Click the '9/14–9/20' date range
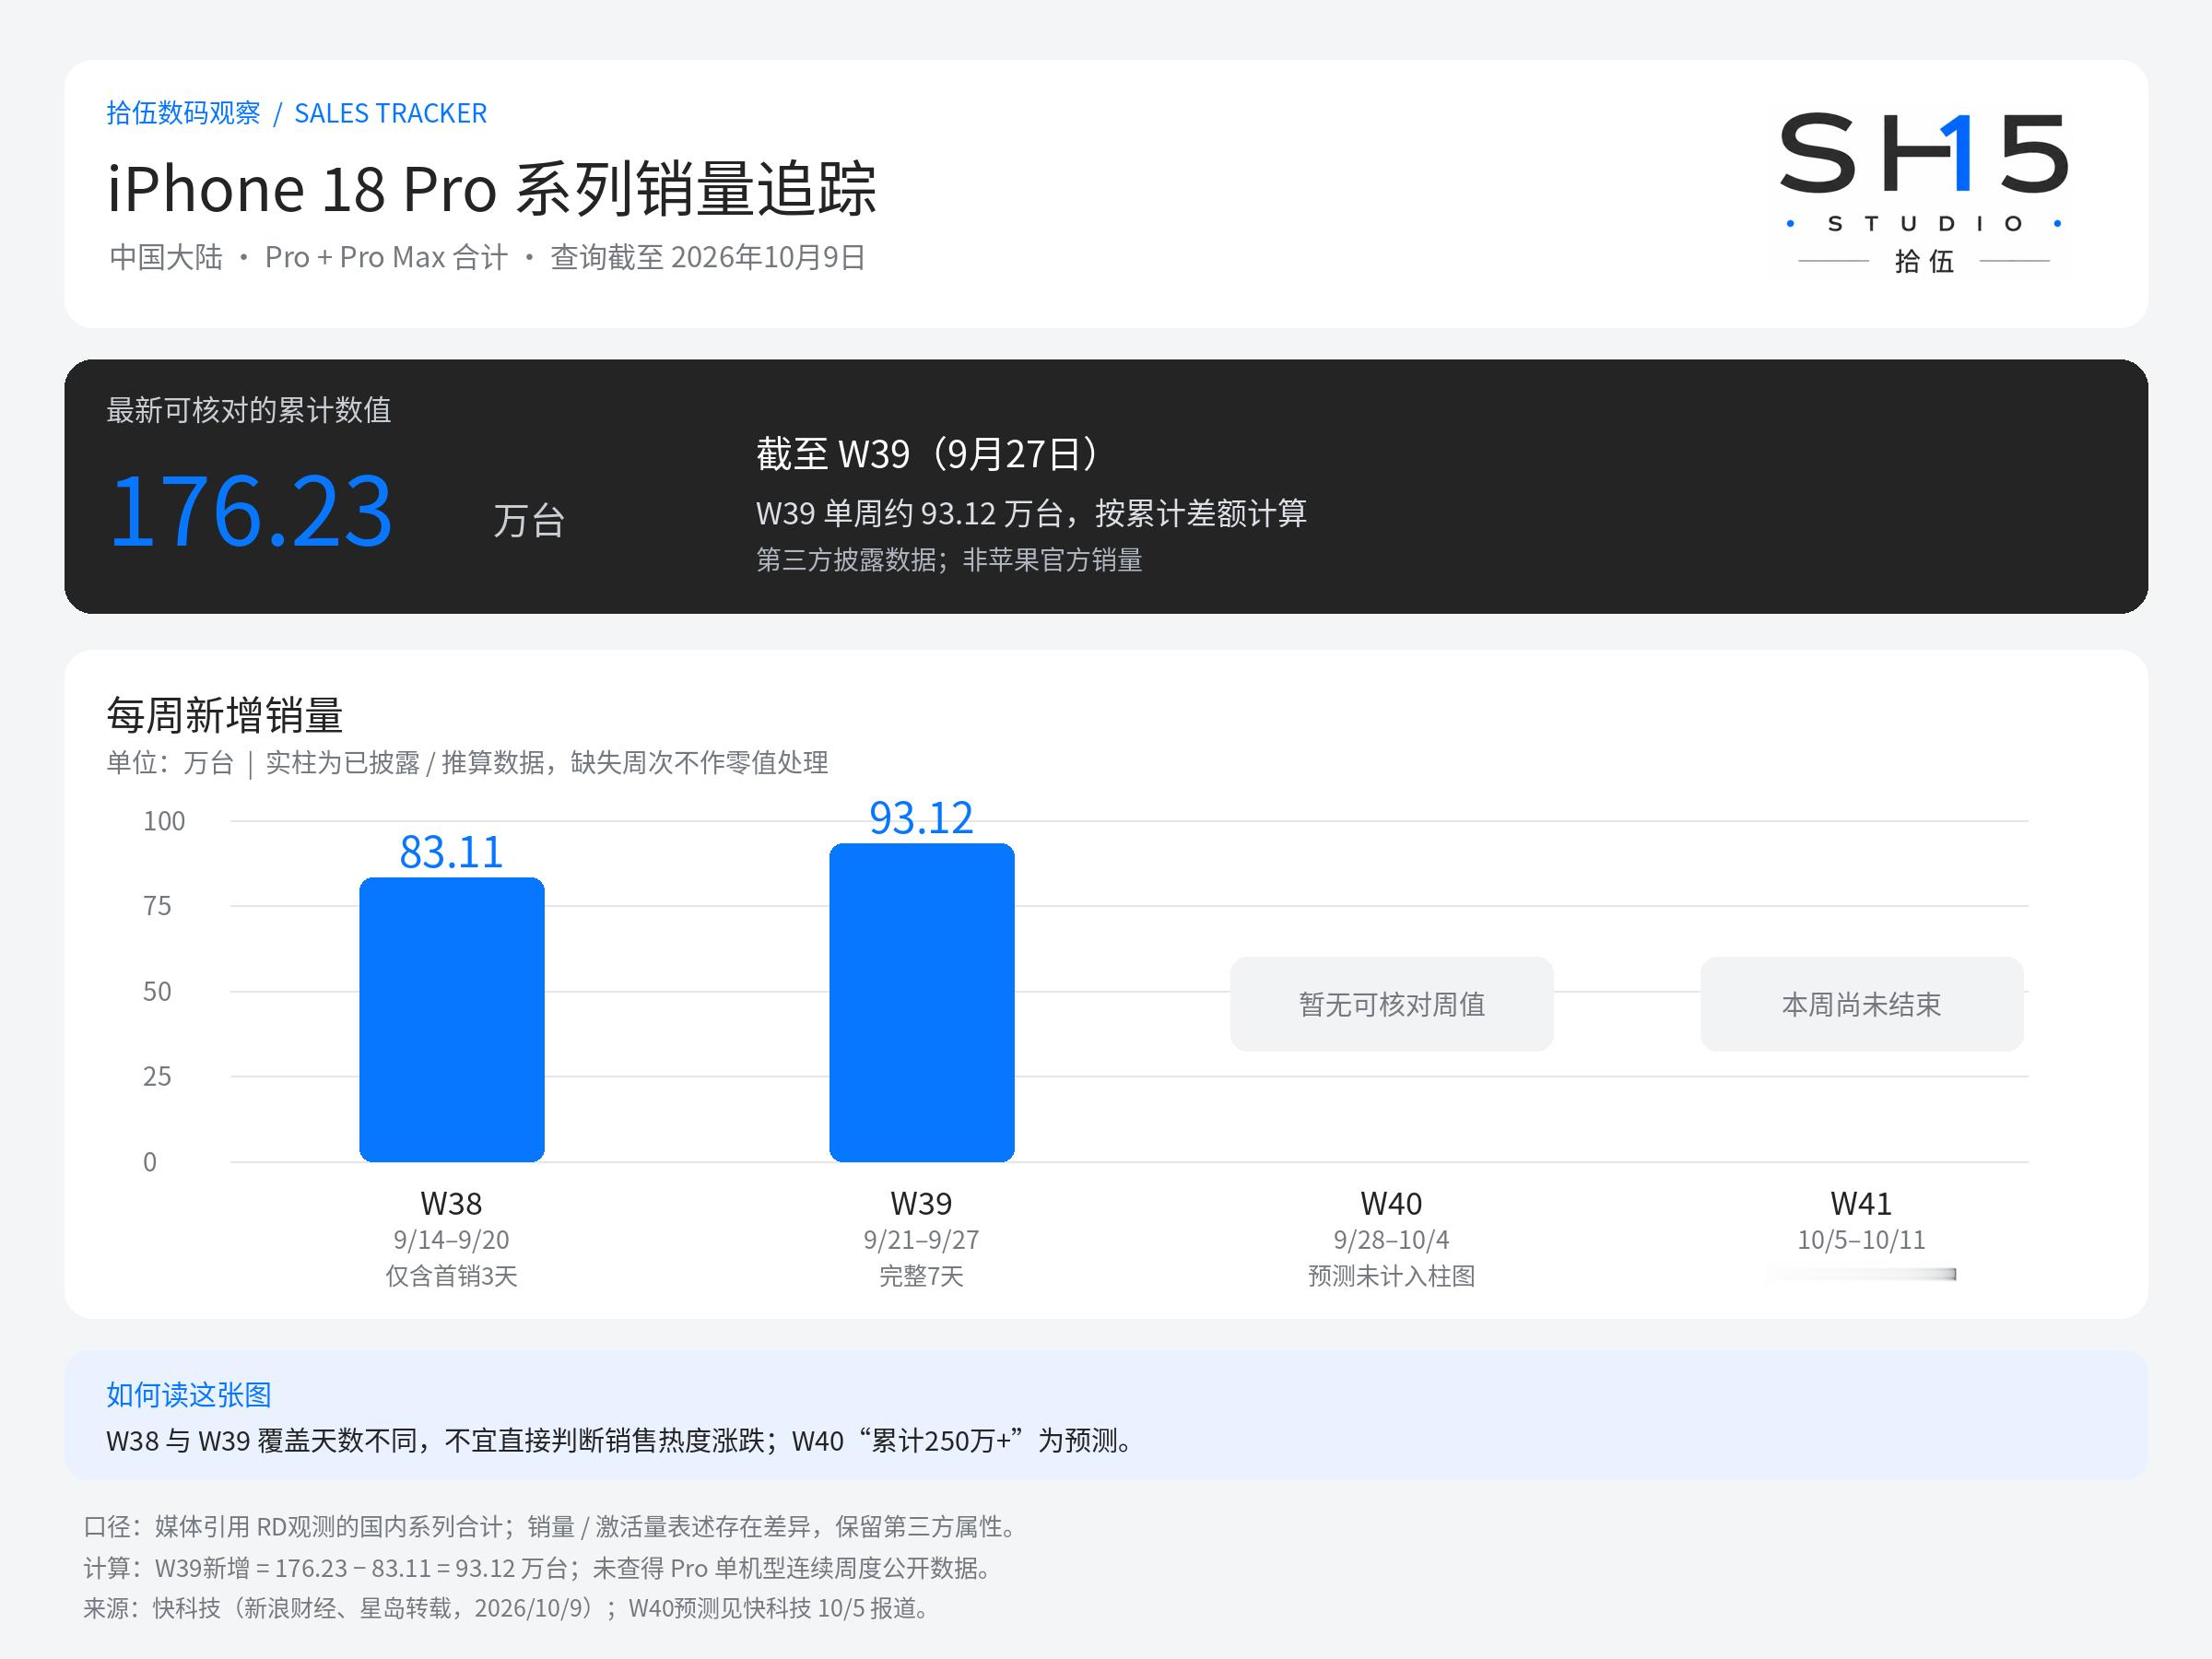This screenshot has width=2212, height=1659. [x=451, y=1240]
